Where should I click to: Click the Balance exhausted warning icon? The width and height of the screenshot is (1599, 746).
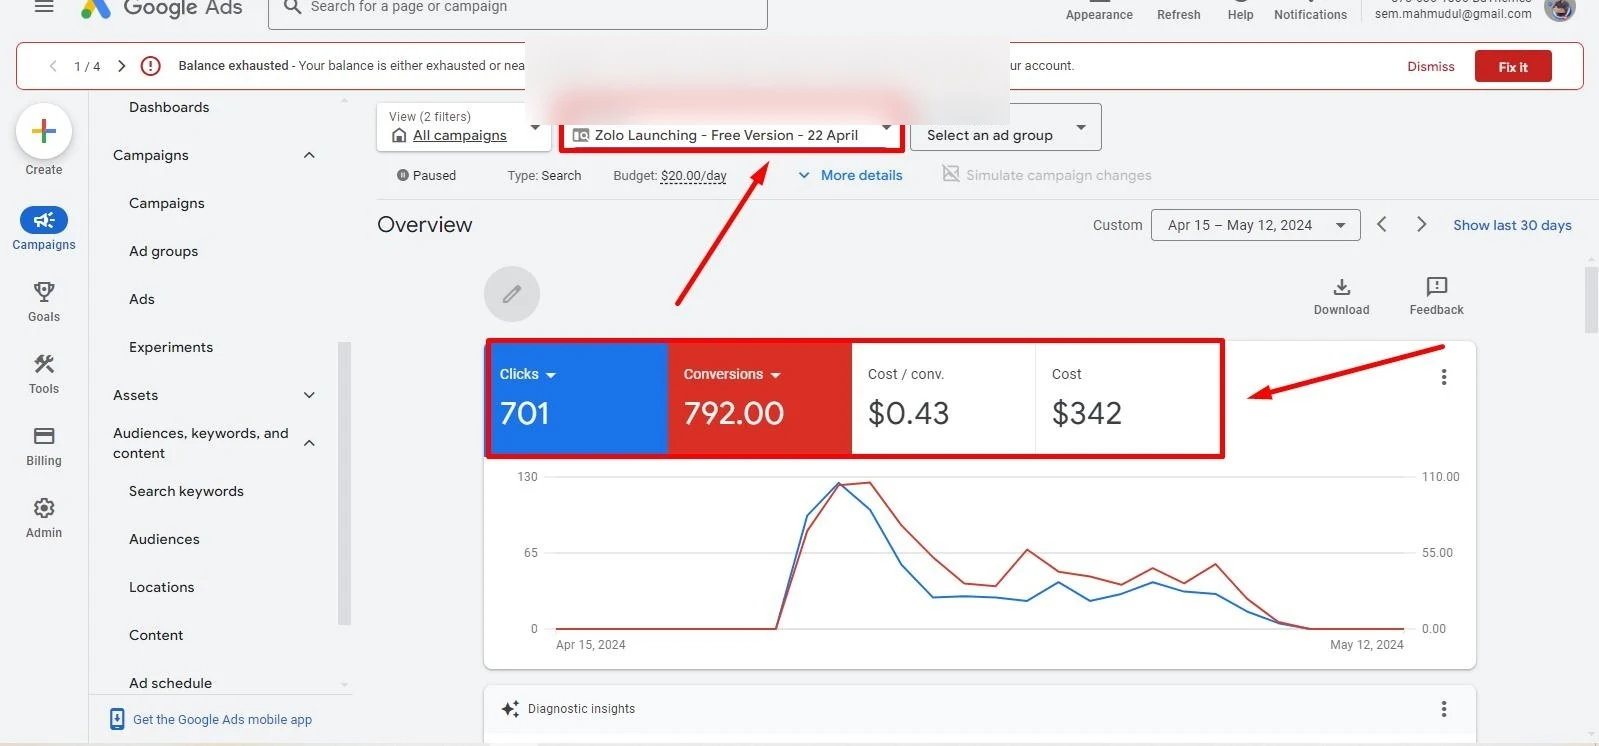(150, 66)
